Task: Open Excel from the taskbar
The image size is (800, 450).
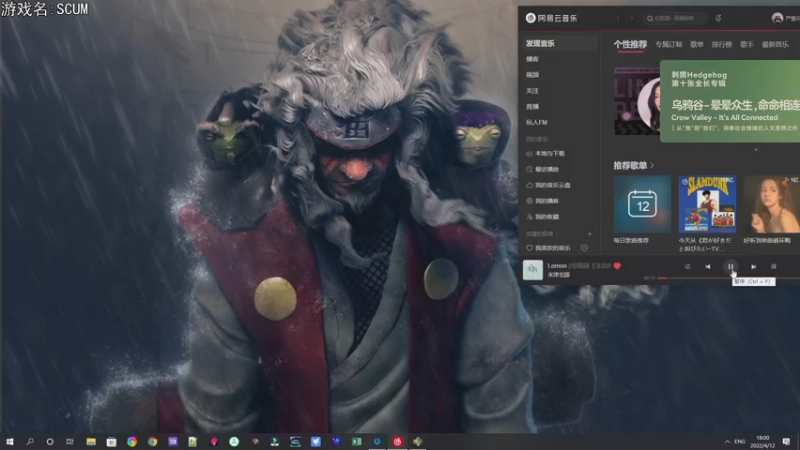Action: [357, 441]
